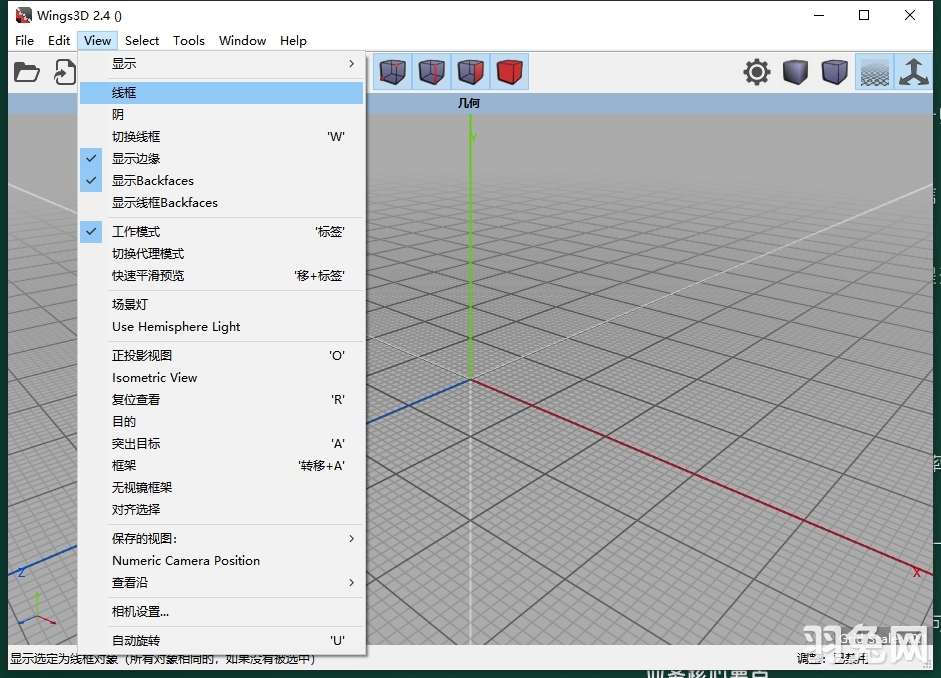Click the import scene icon next to folder
The image size is (941, 678).
[65, 72]
